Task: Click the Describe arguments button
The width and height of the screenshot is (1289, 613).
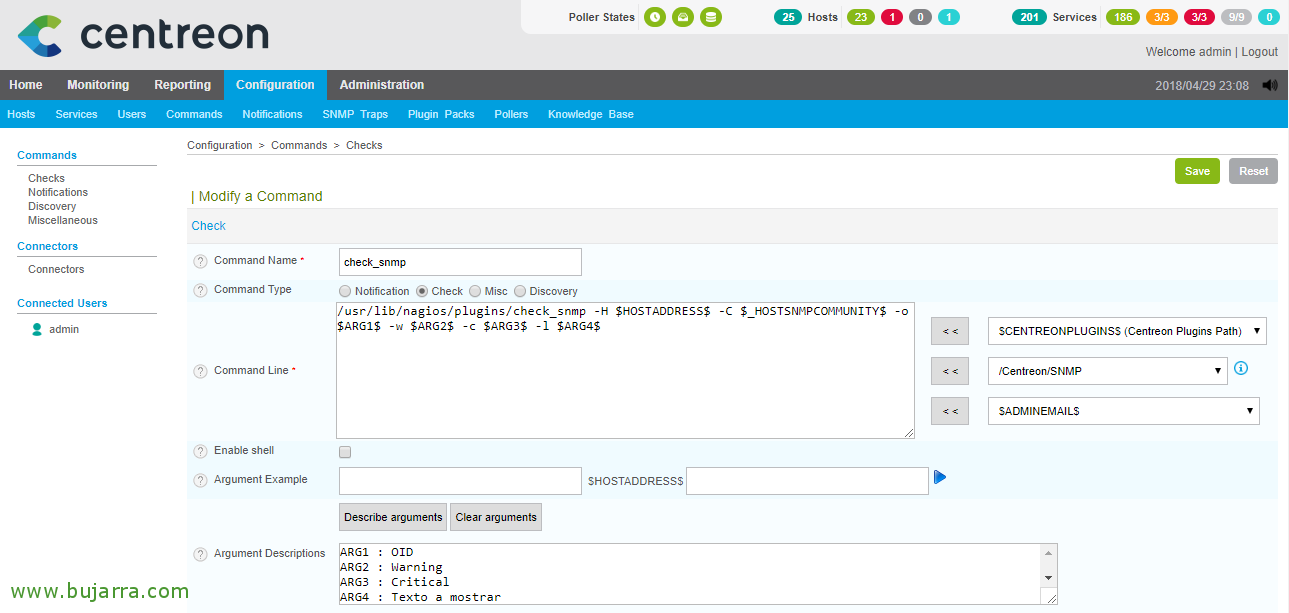Action: click(x=393, y=517)
